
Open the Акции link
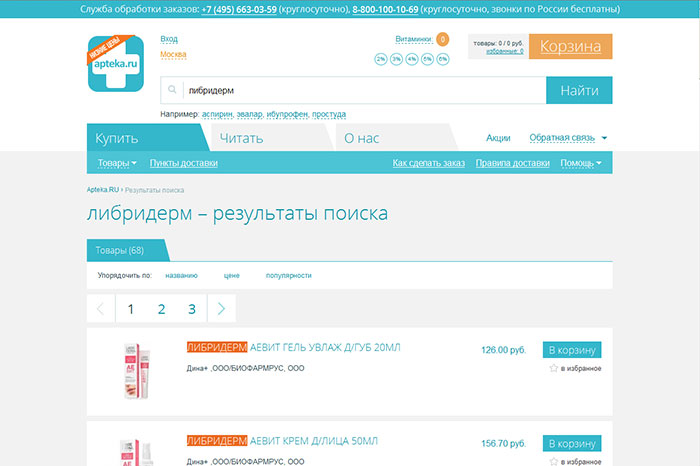498,137
